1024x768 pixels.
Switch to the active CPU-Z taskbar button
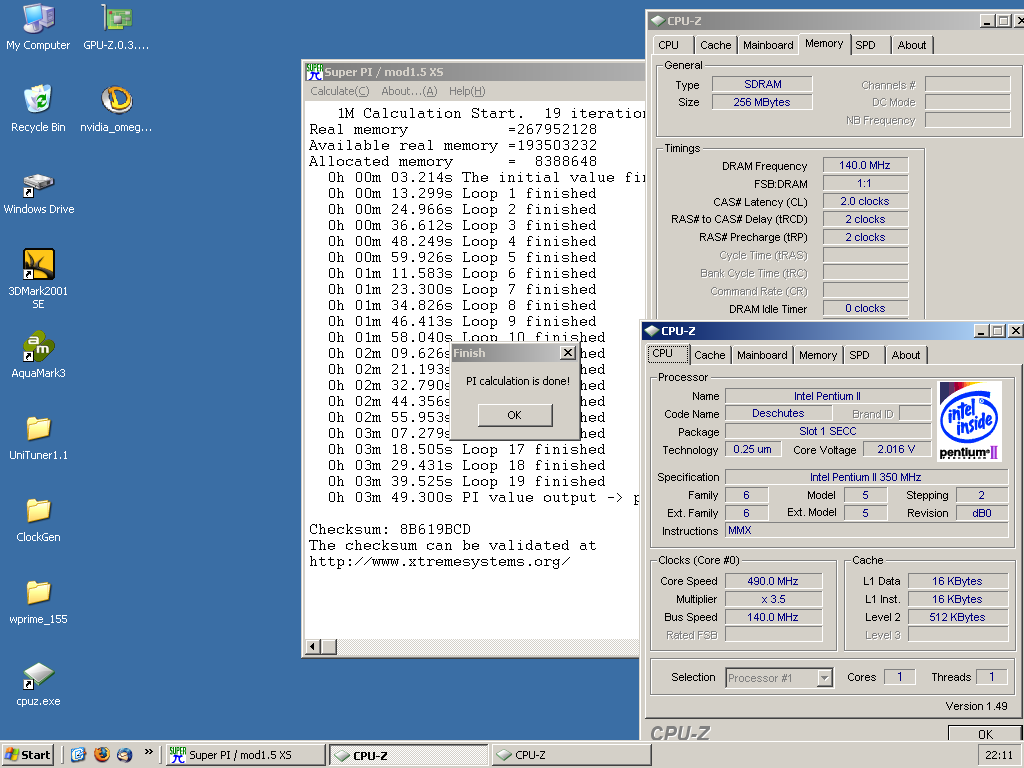[x=409, y=755]
